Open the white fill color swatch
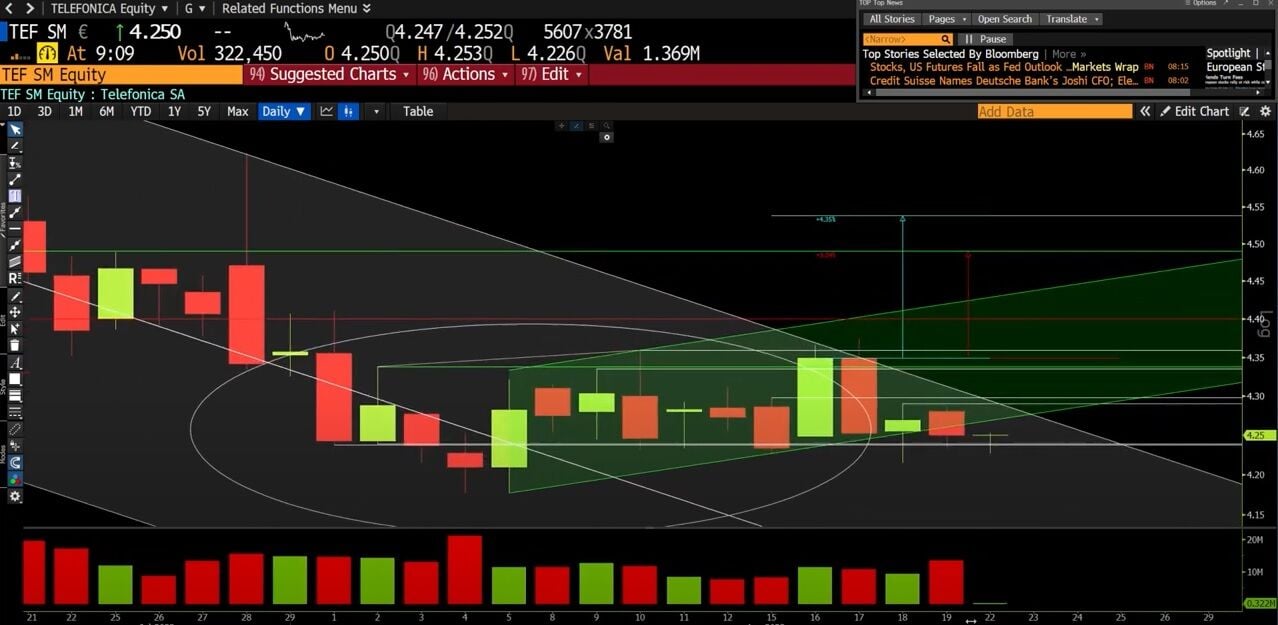Screen dimensions: 1278x625 point(15,378)
